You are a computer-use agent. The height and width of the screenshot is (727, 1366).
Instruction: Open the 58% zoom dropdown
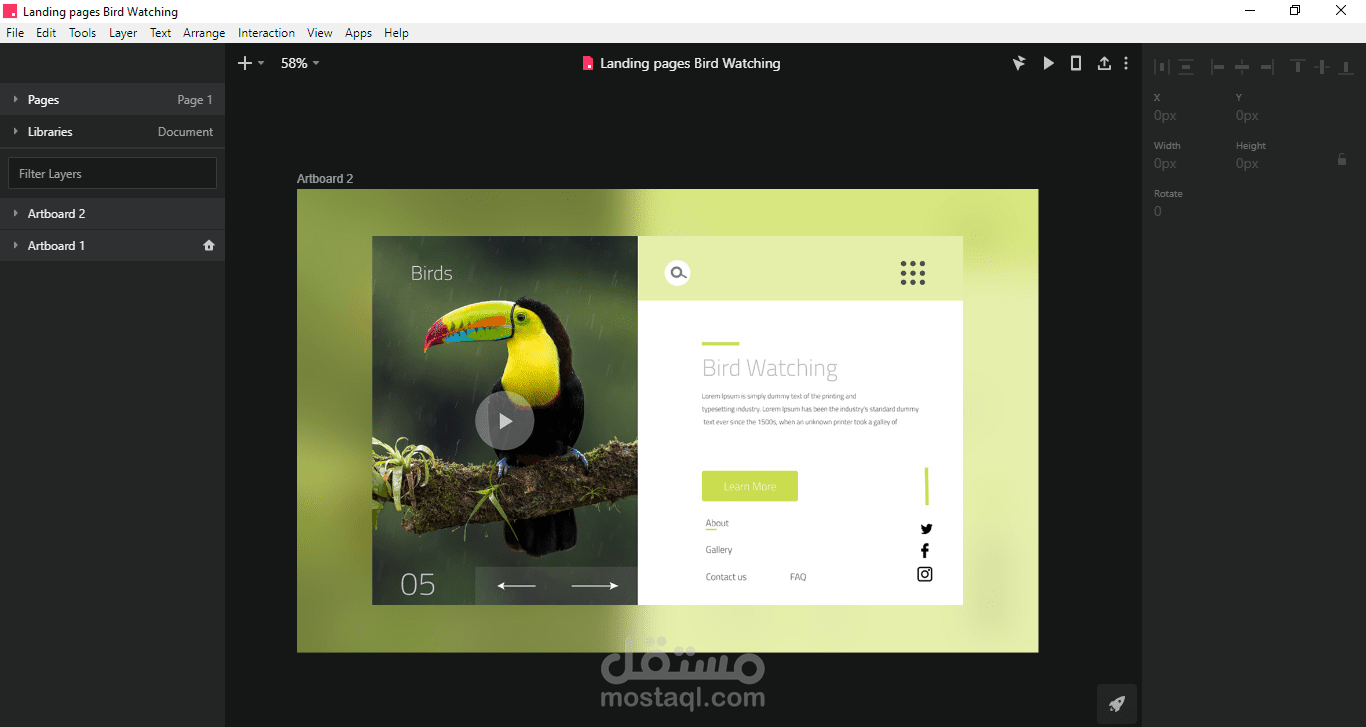(300, 63)
